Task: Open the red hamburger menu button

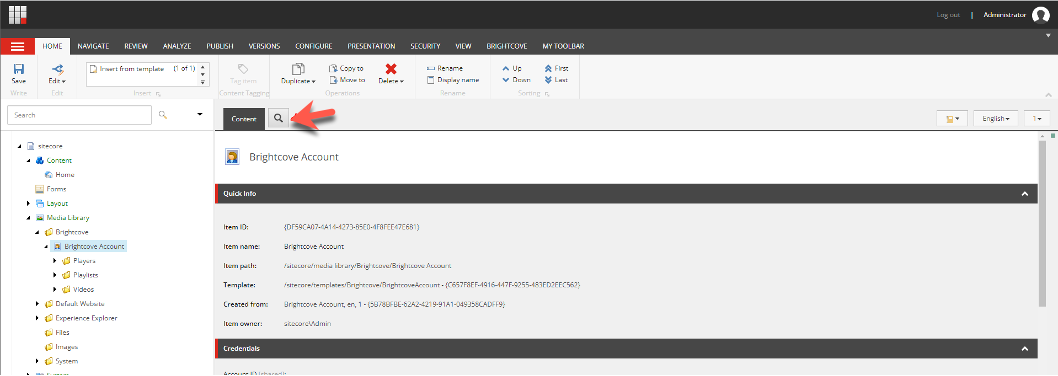Action: 18,46
